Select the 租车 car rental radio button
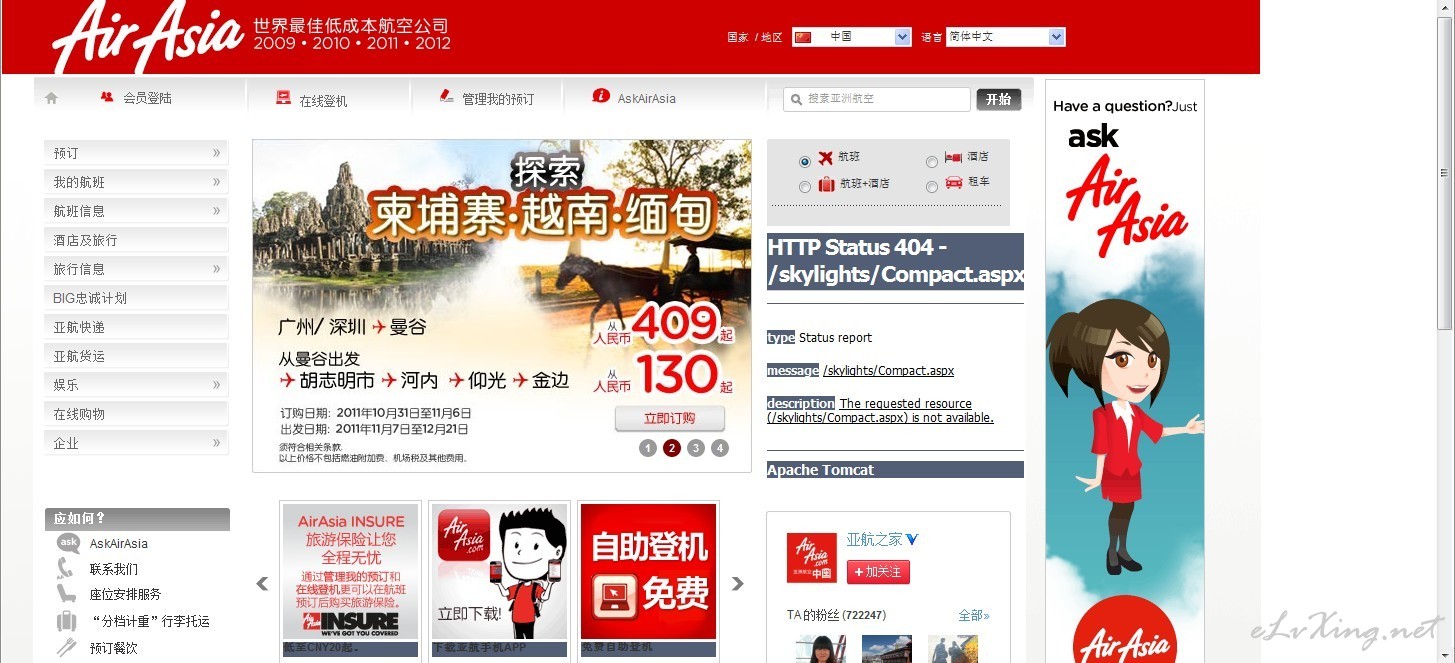Viewport: 1455px width, 663px height. tap(932, 187)
